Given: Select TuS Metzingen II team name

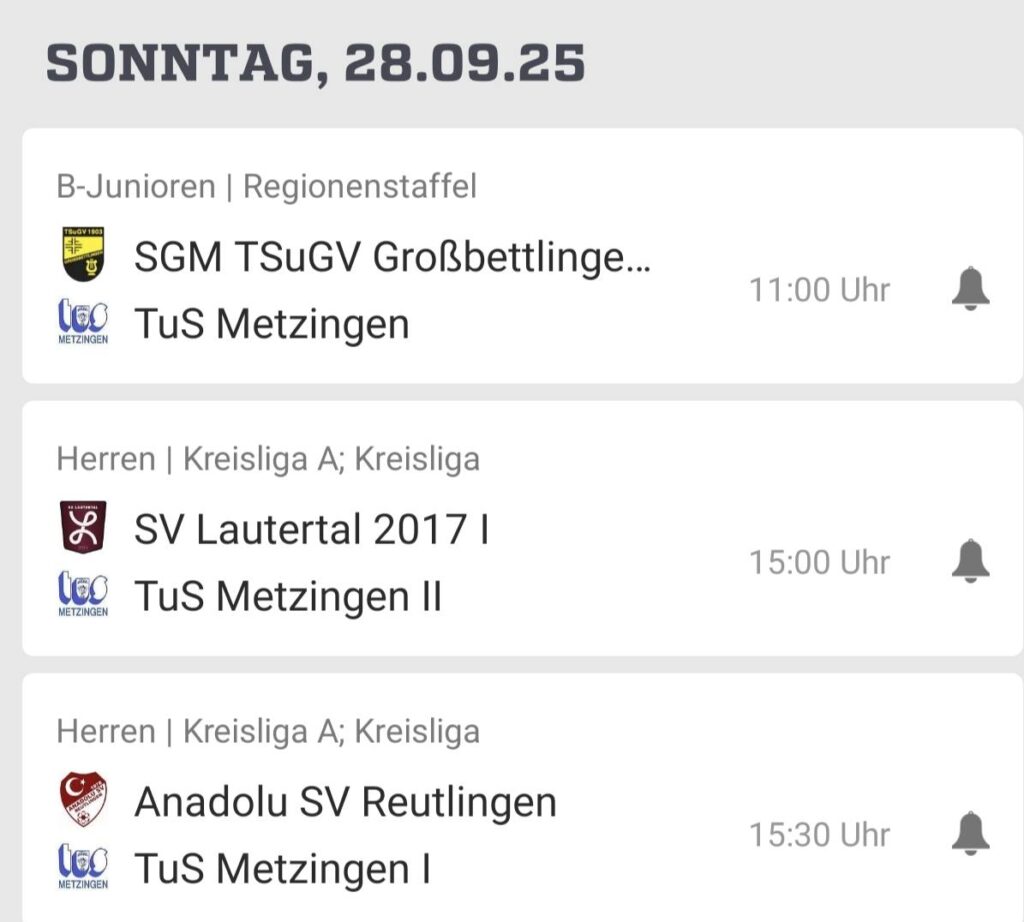Looking at the screenshot, I should [288, 596].
